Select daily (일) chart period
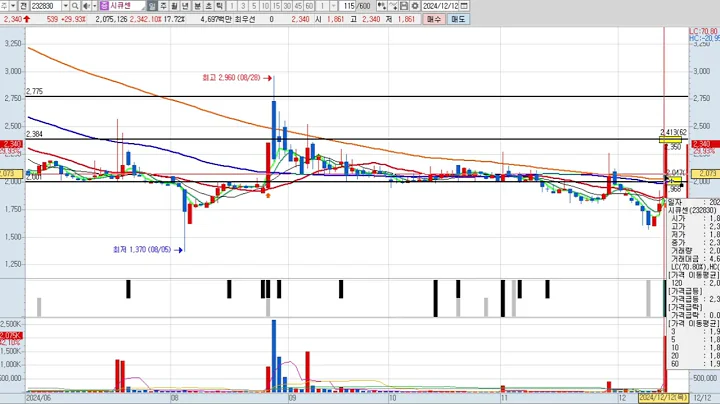The image size is (720, 404). click(152, 6)
